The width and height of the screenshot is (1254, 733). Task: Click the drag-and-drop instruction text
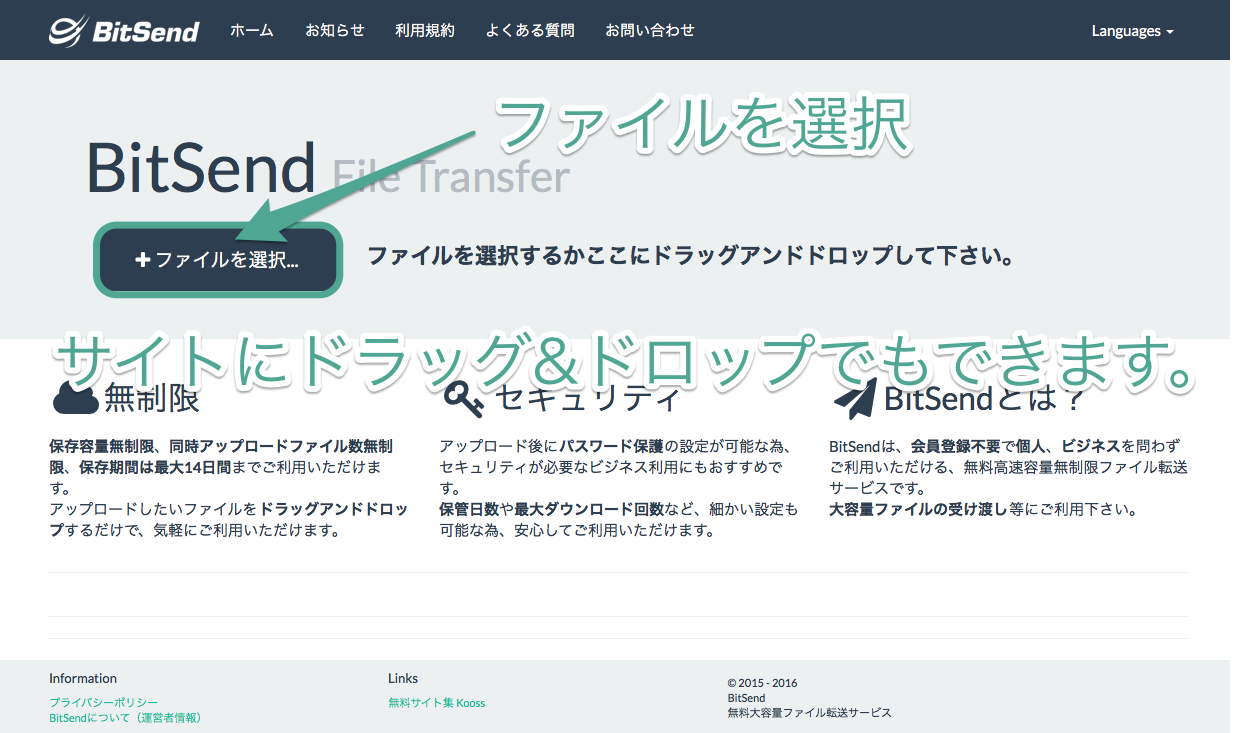coord(691,256)
